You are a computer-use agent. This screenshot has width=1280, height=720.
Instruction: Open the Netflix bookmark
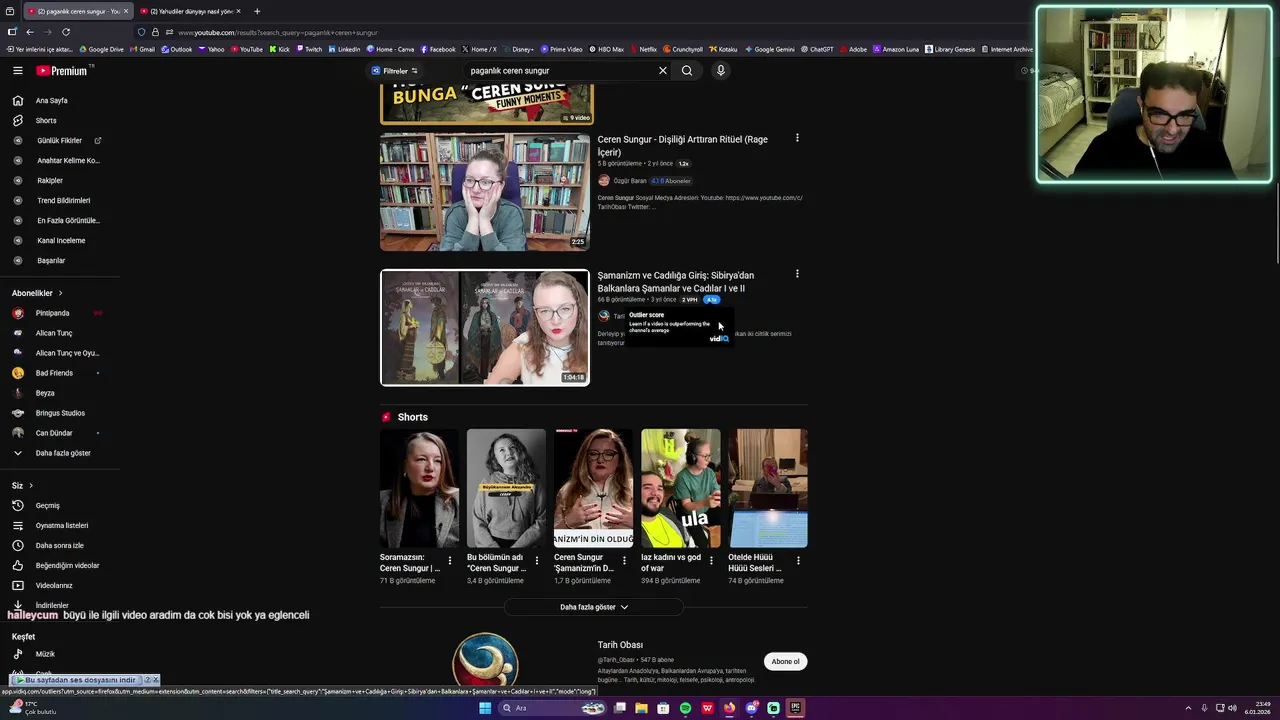coord(643,49)
